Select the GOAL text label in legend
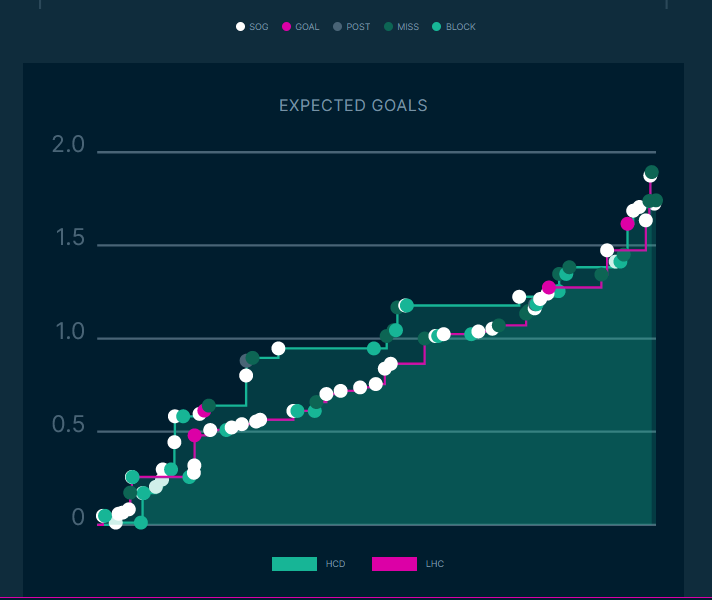Screen dimensions: 712x600 pyautogui.click(x=307, y=27)
